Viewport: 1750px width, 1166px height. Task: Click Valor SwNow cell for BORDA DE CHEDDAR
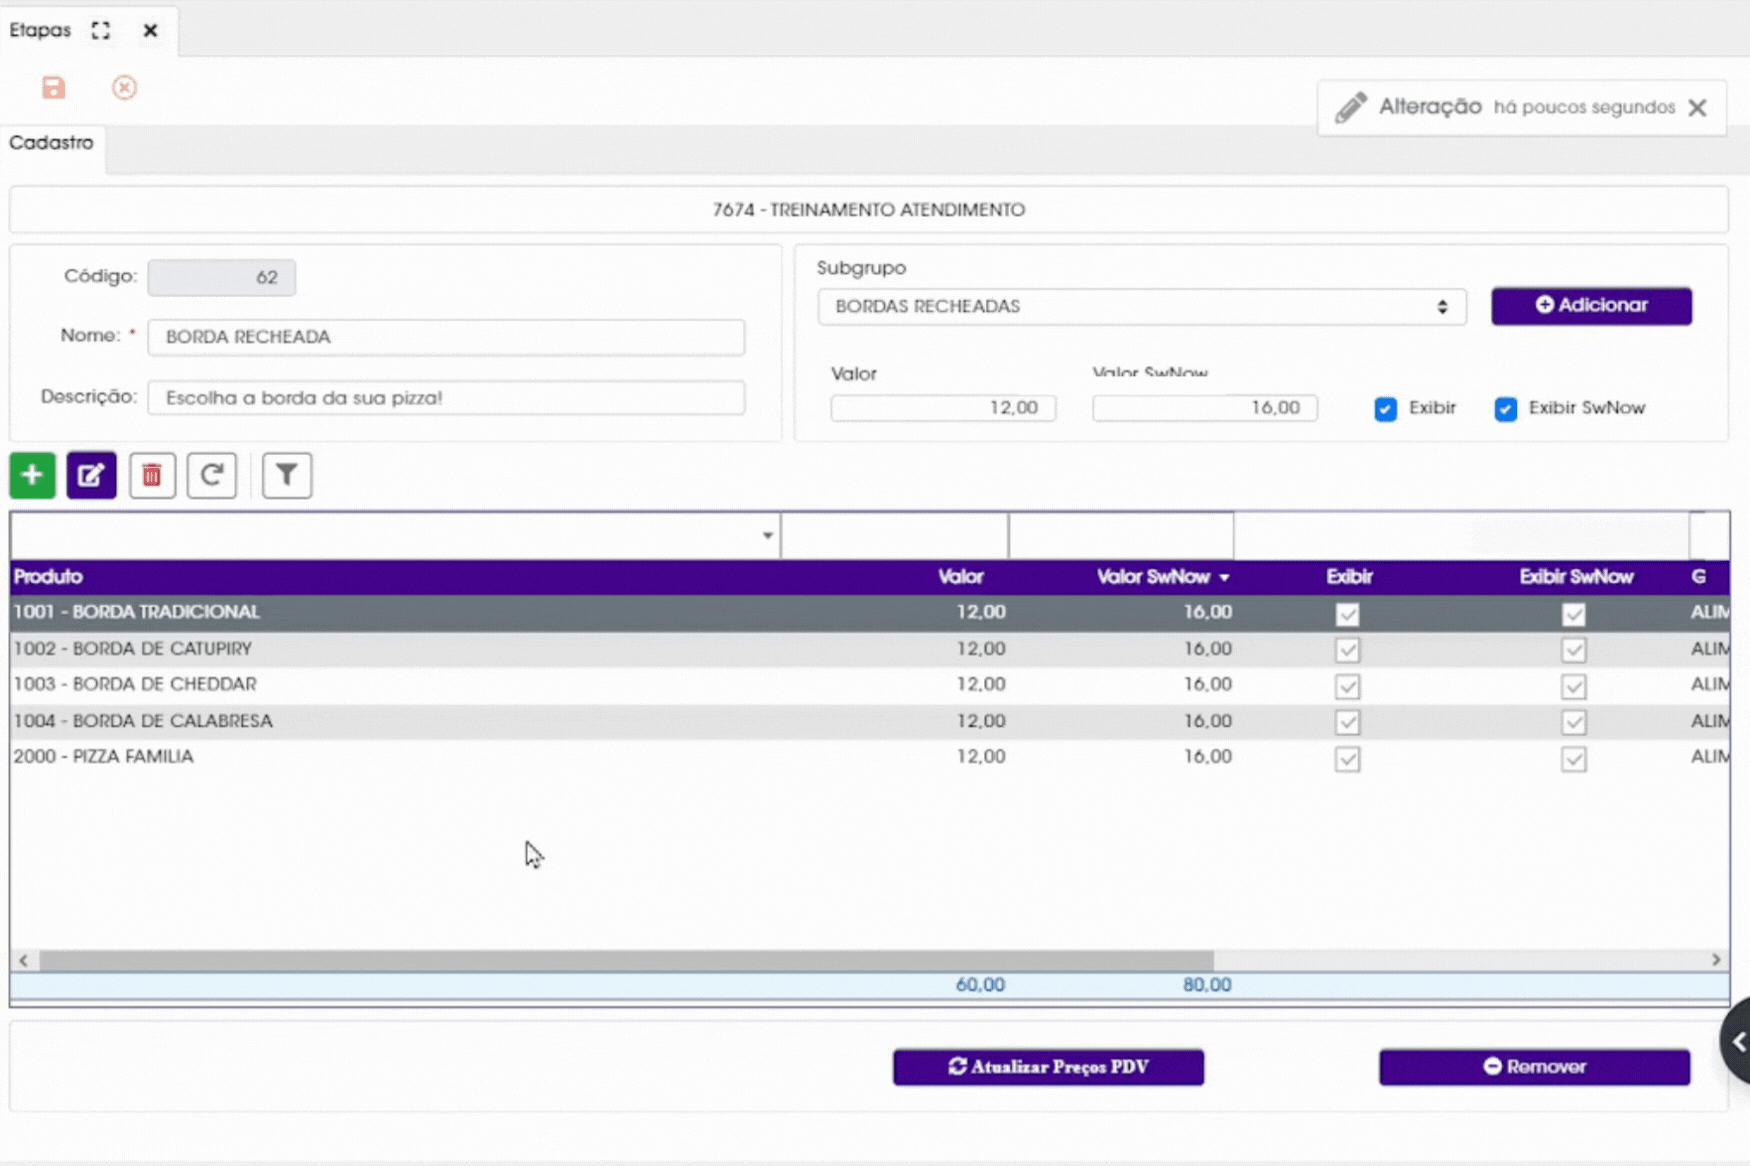[x=1207, y=685]
